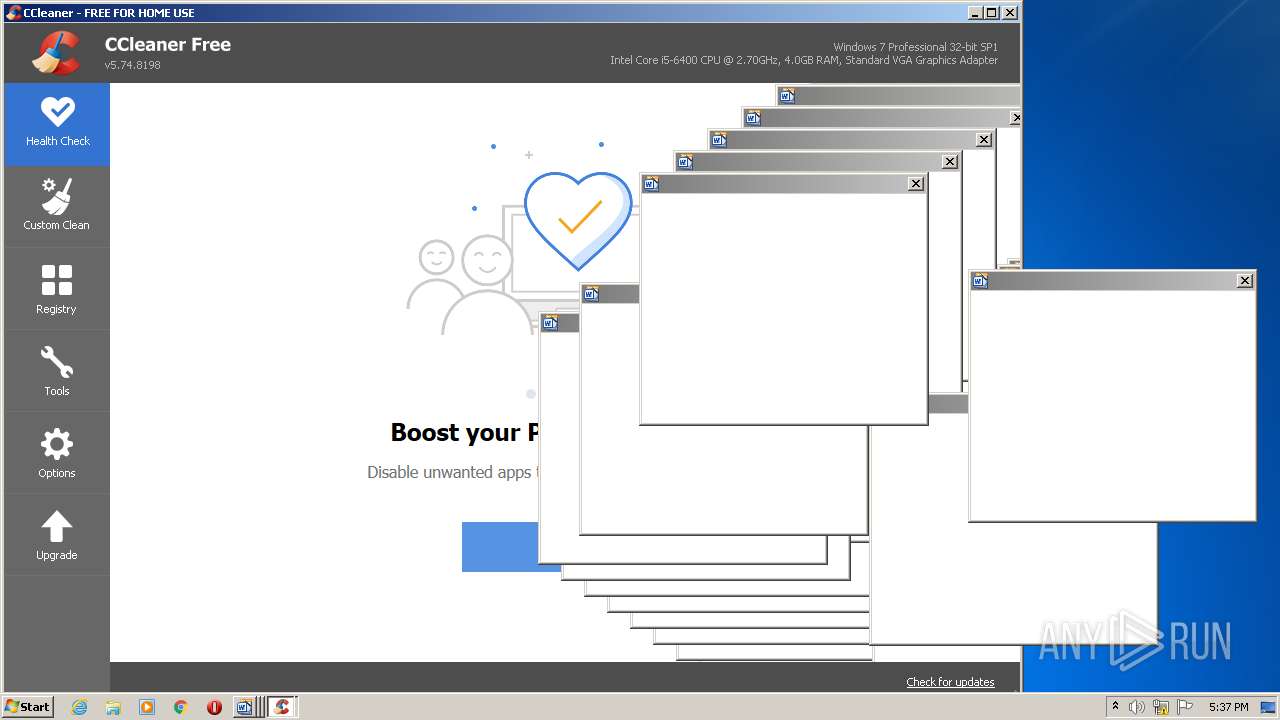Screen dimensions: 1280x720
Task: Click the 5:37 PM clock
Action: 1228,707
